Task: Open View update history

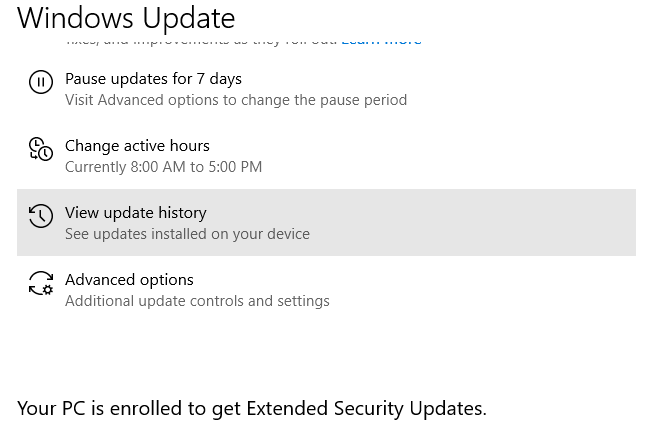Action: [x=135, y=212]
